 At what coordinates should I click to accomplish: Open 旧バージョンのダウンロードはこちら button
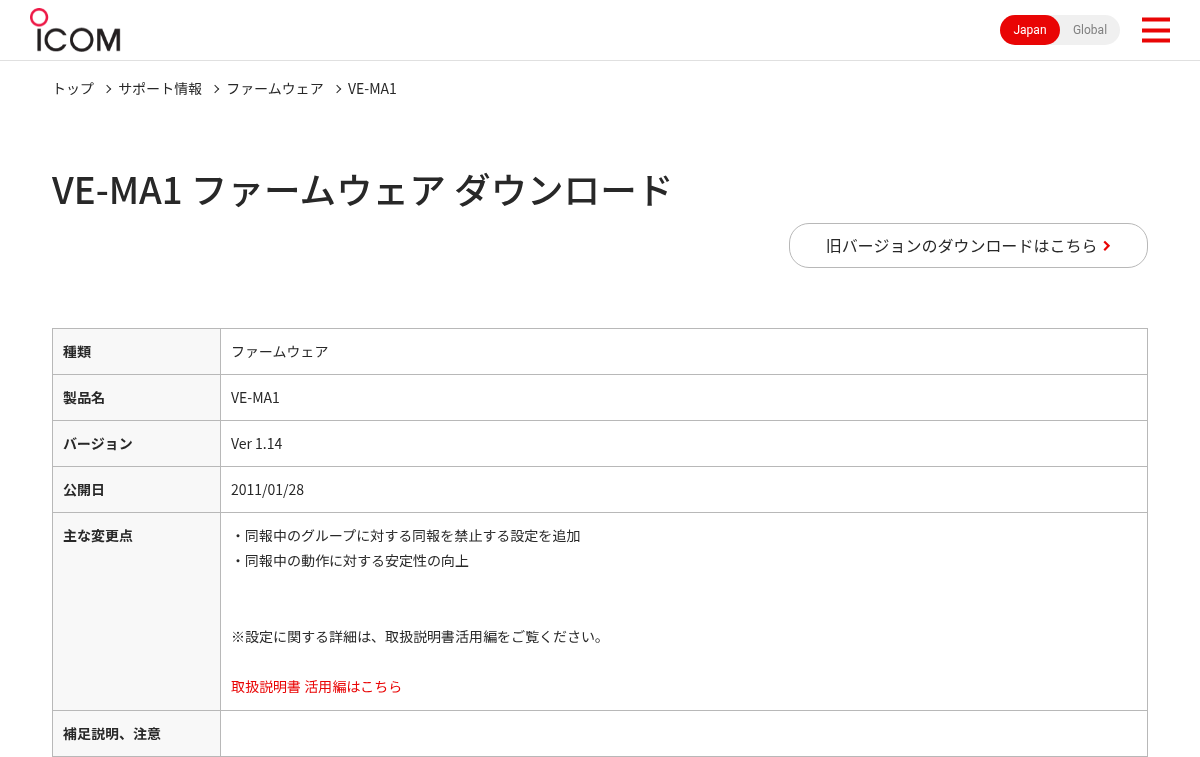pos(968,245)
